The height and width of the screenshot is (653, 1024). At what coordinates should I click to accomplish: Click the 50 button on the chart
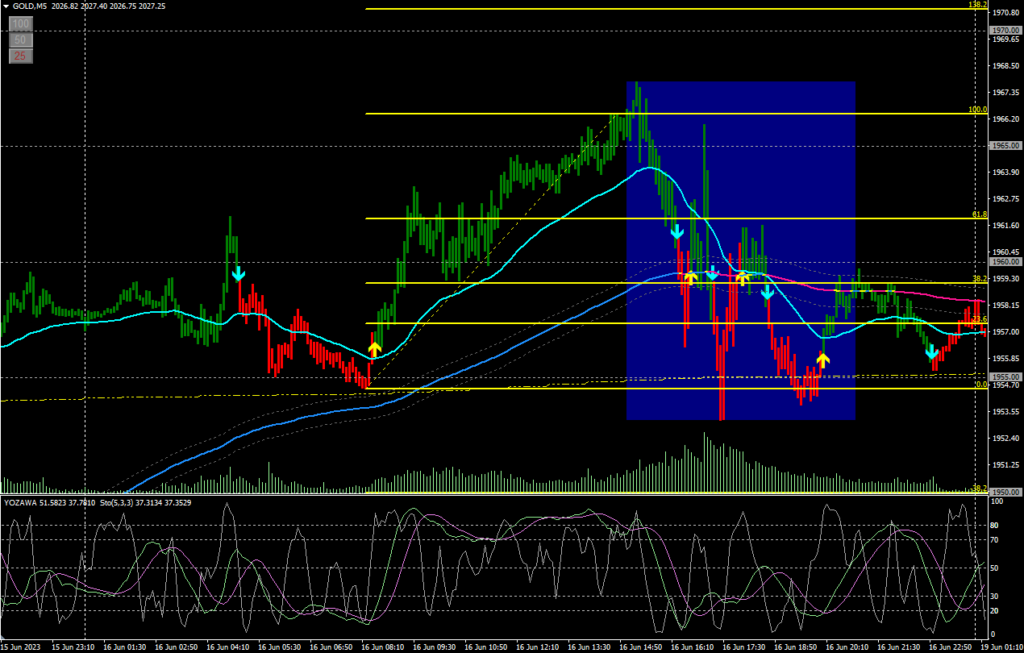coord(20,40)
